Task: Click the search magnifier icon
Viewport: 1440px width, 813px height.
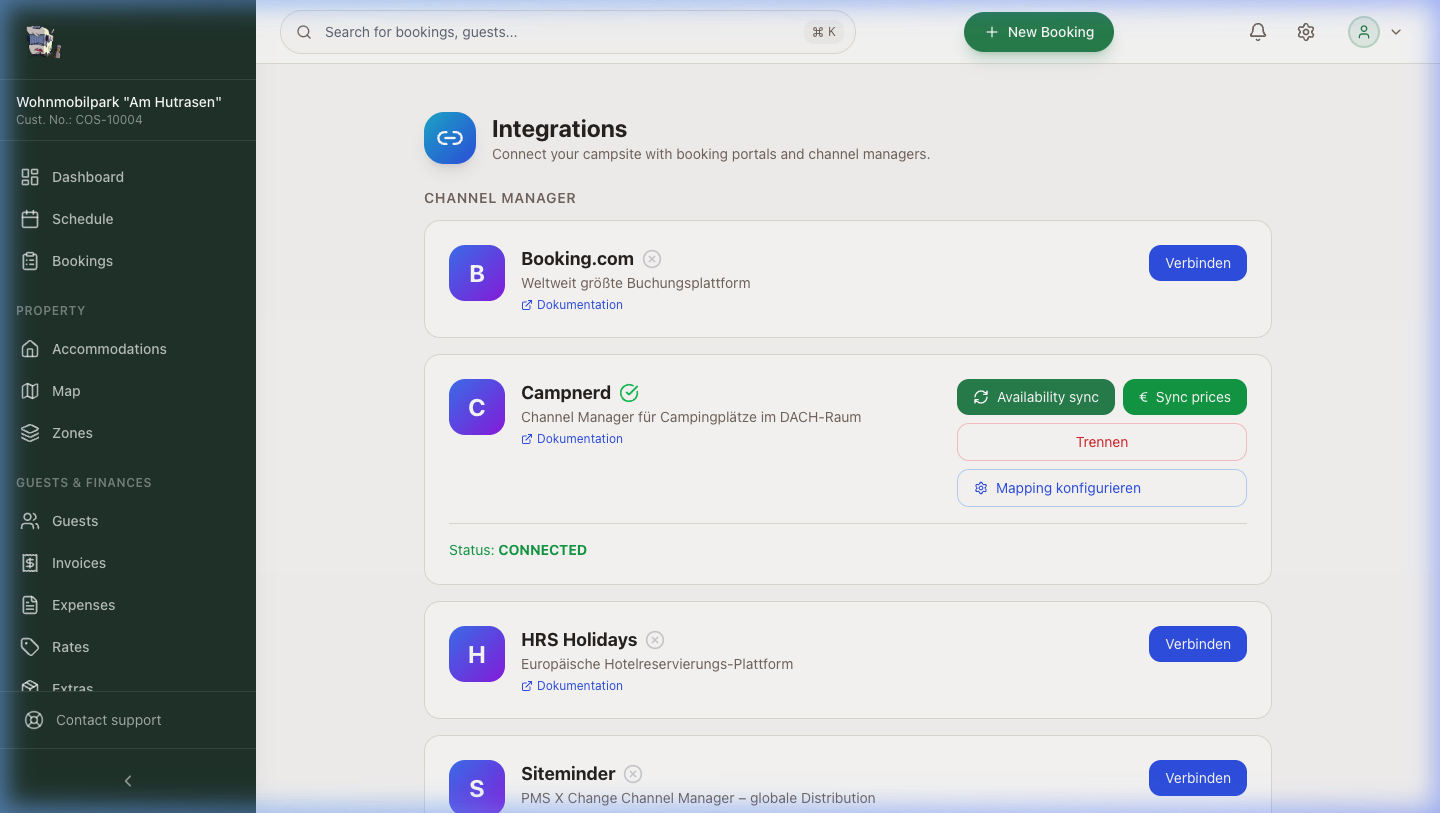Action: 304,32
